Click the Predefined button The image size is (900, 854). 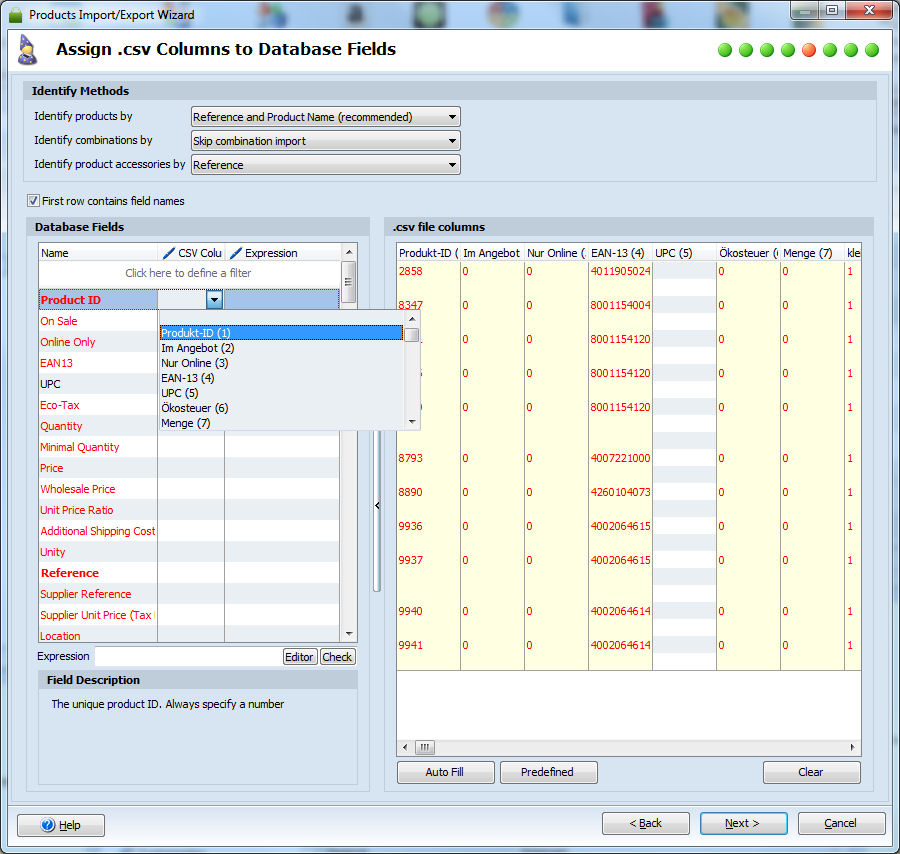click(547, 772)
